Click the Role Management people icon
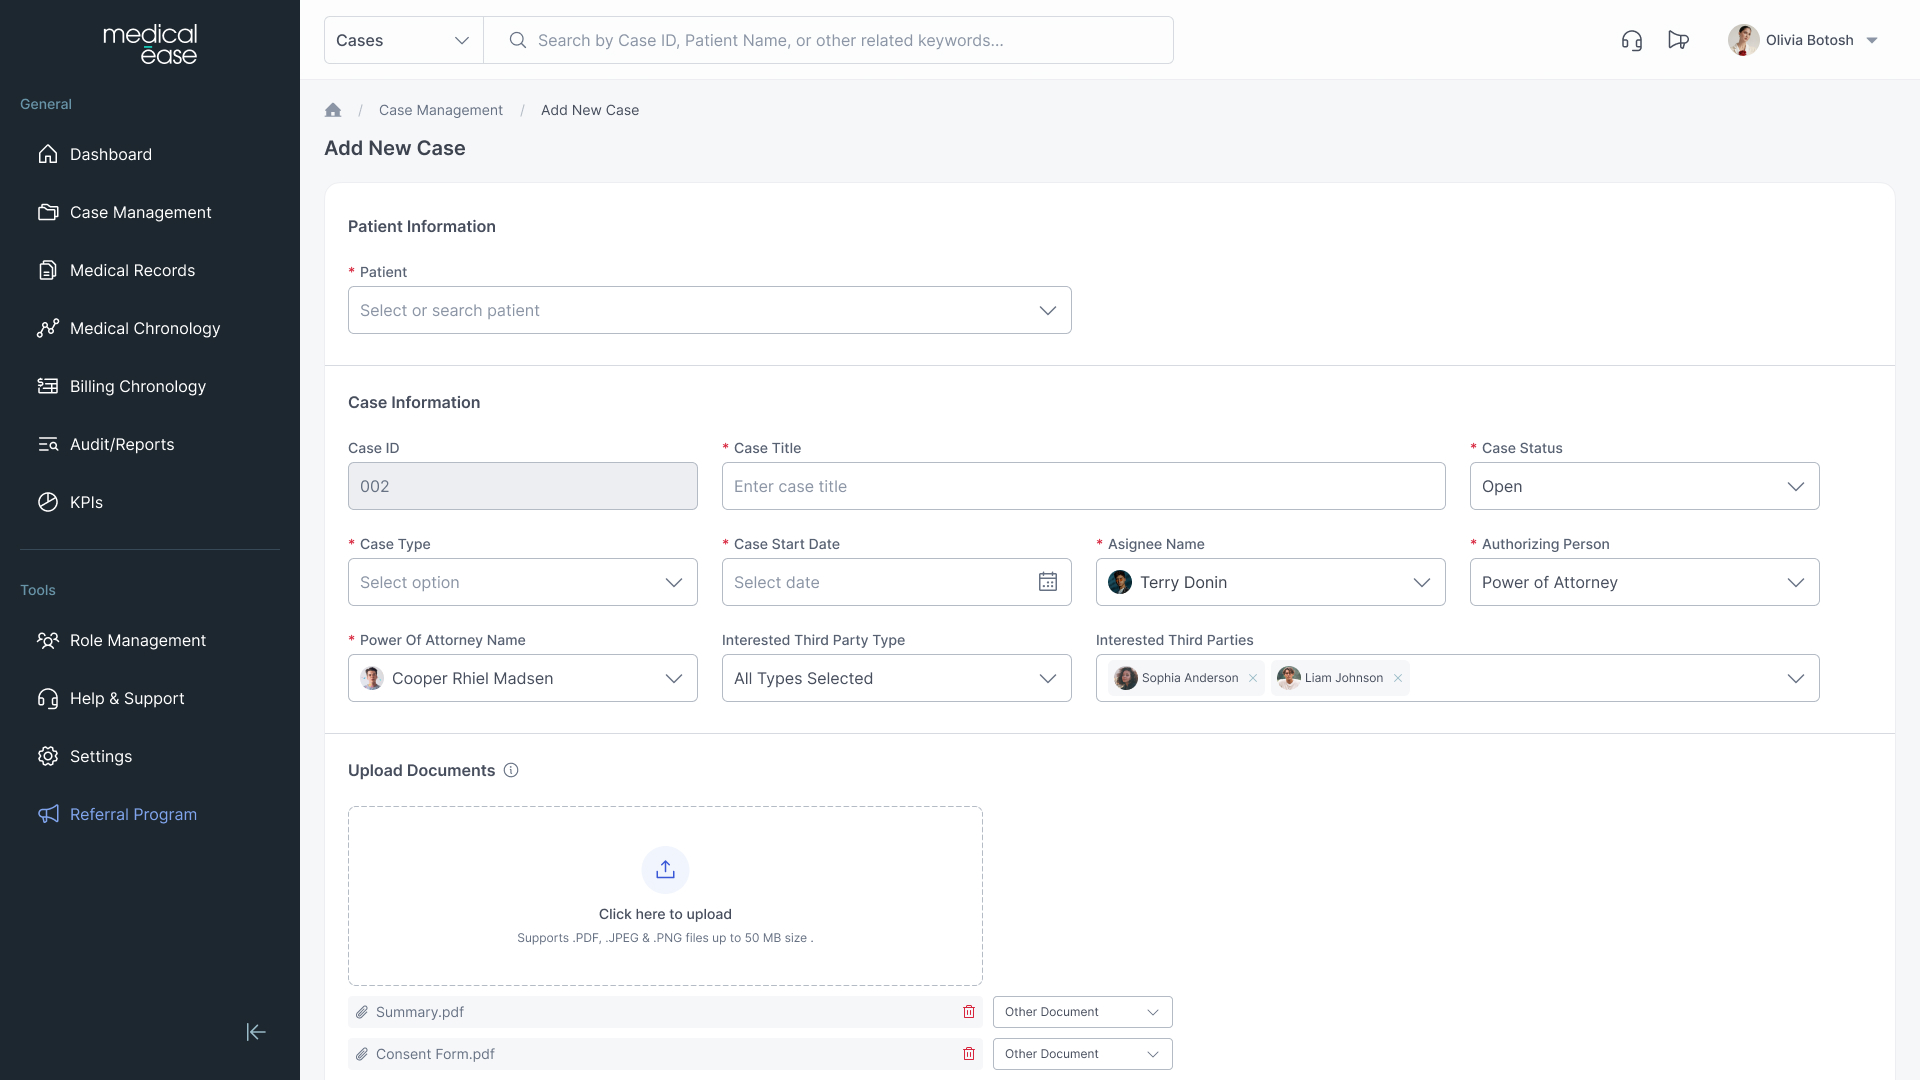 pos(48,640)
